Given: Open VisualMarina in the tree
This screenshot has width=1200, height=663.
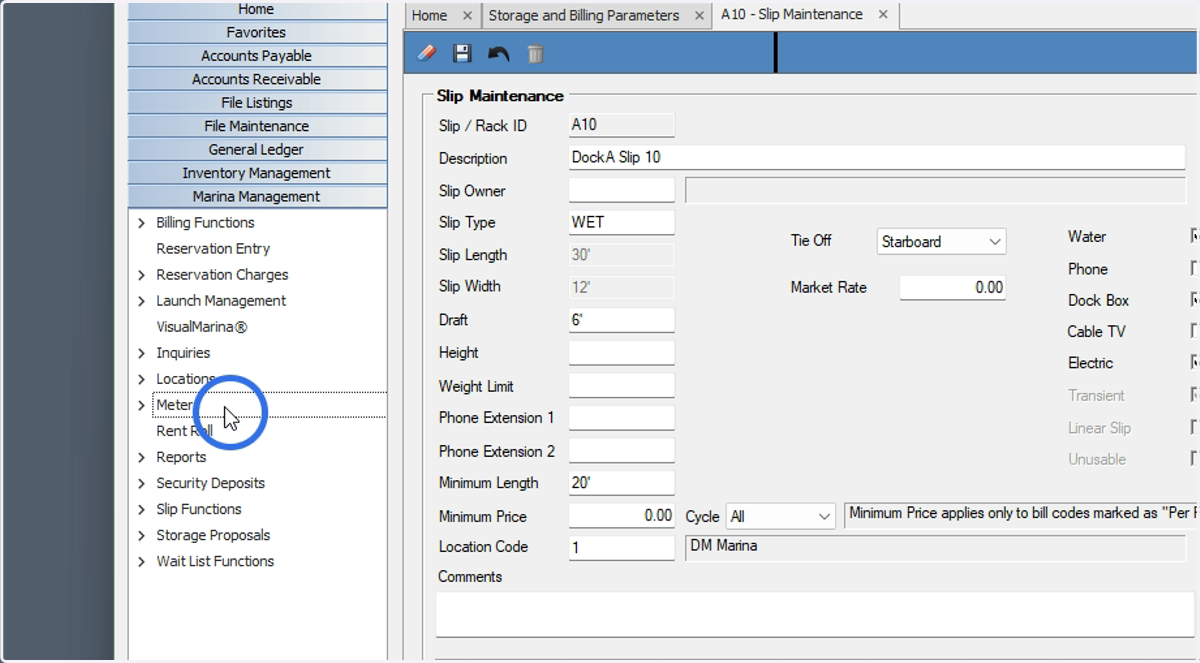Looking at the screenshot, I should click(202, 327).
